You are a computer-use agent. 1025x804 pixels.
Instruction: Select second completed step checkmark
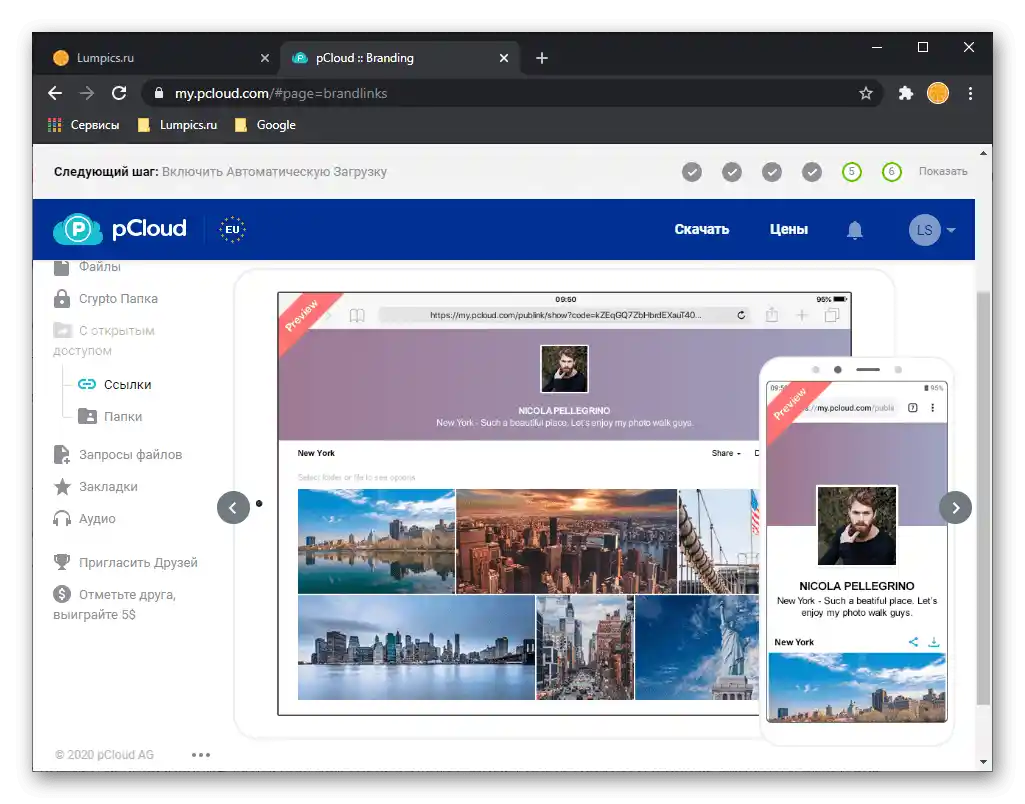click(x=731, y=172)
